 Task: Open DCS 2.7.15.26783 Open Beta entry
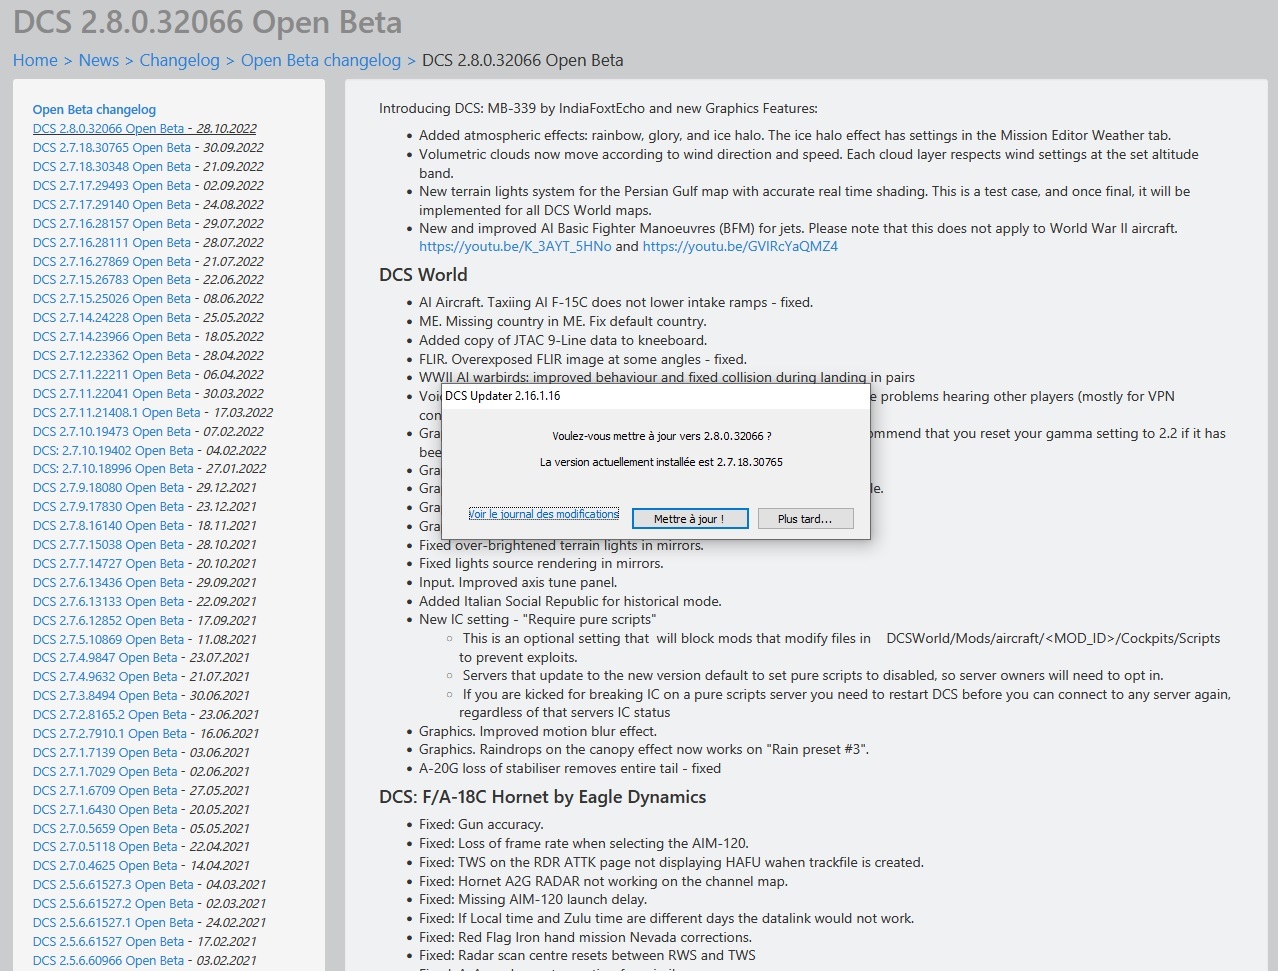click(111, 279)
